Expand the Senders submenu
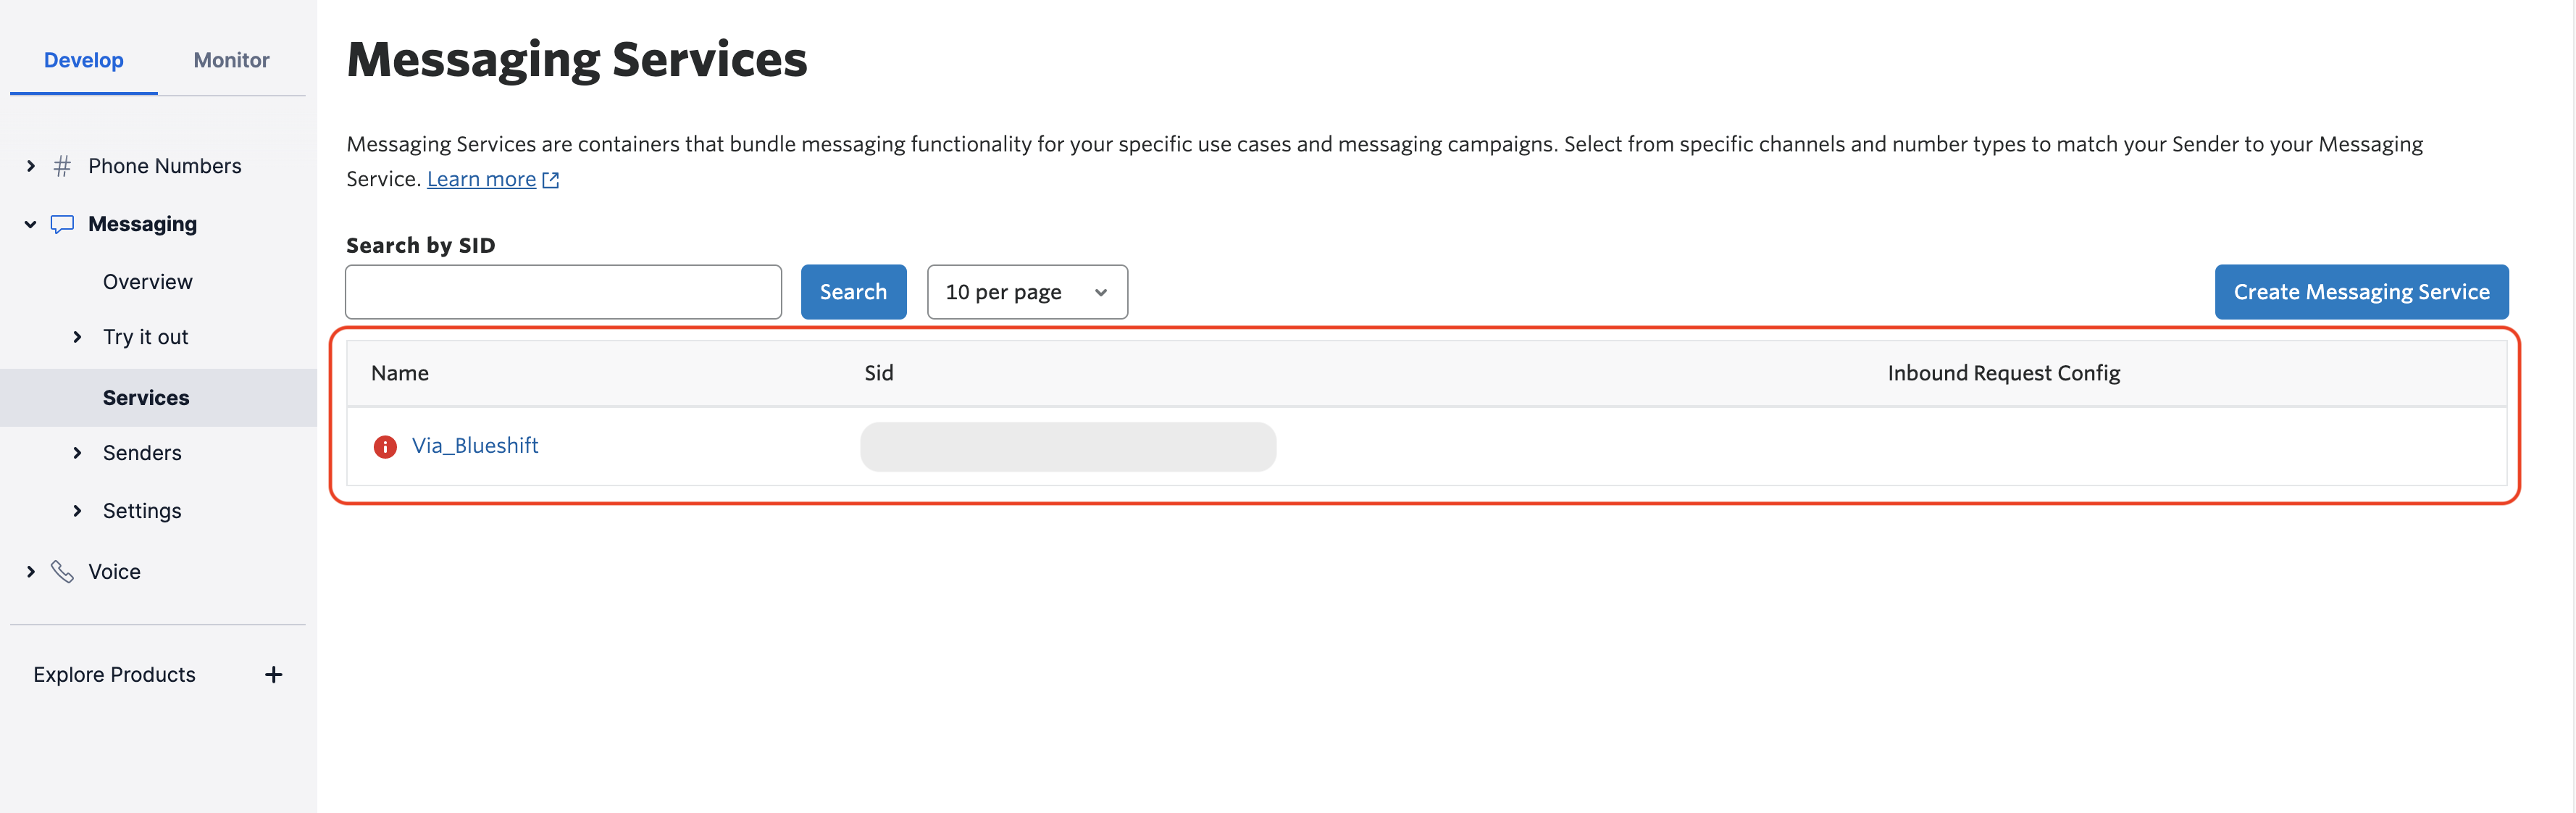The height and width of the screenshot is (813, 2576). [77, 453]
